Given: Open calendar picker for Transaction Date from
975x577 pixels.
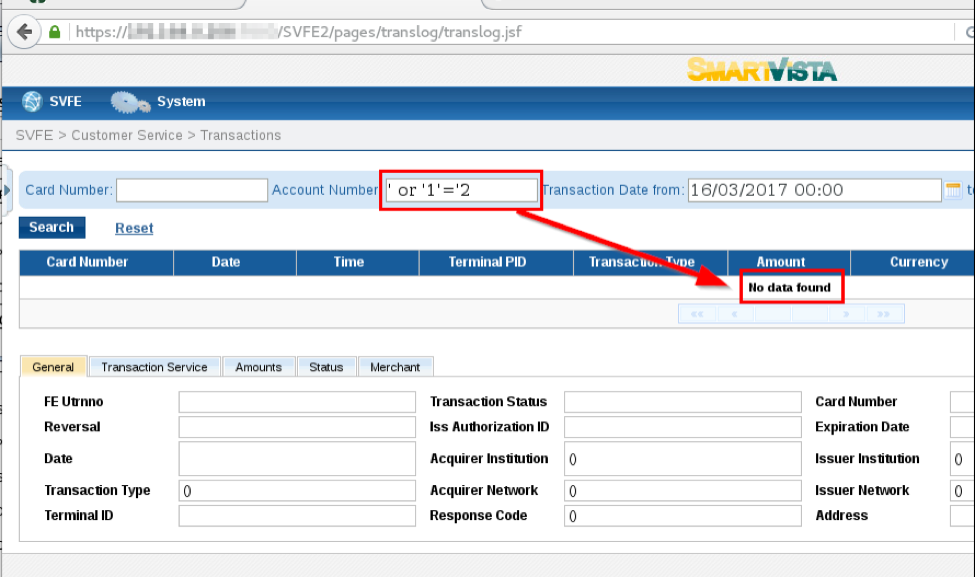Looking at the screenshot, I should (x=953, y=190).
